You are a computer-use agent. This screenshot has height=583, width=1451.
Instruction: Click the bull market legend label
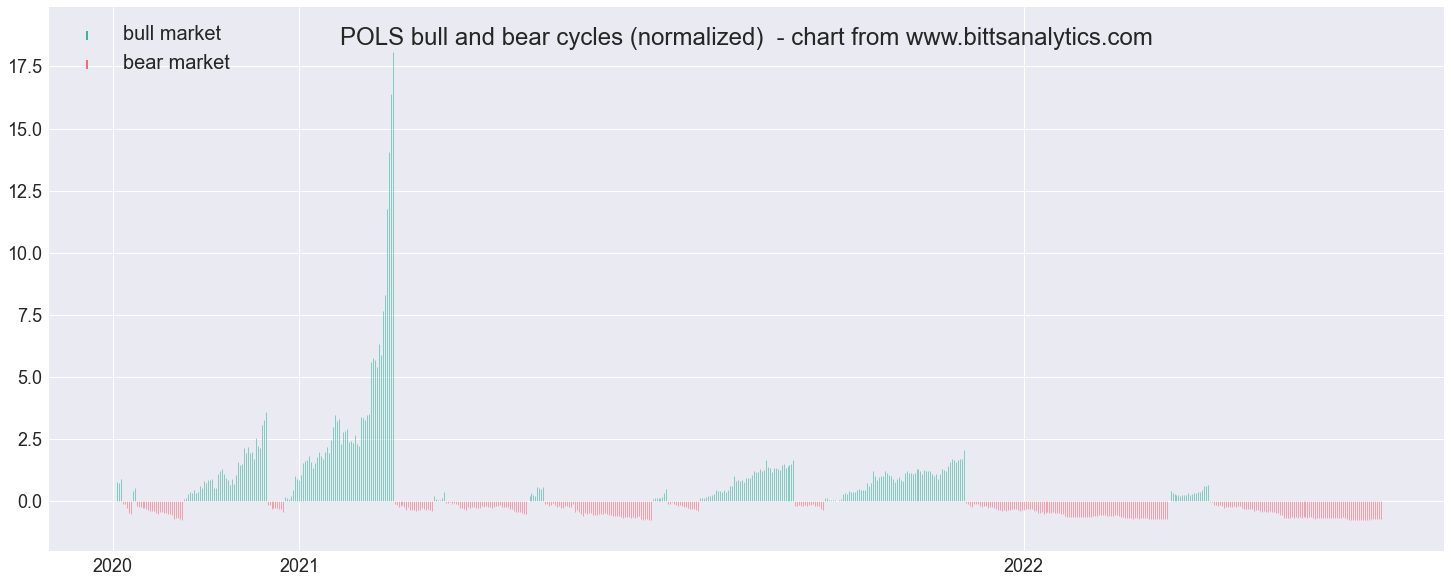[x=172, y=34]
